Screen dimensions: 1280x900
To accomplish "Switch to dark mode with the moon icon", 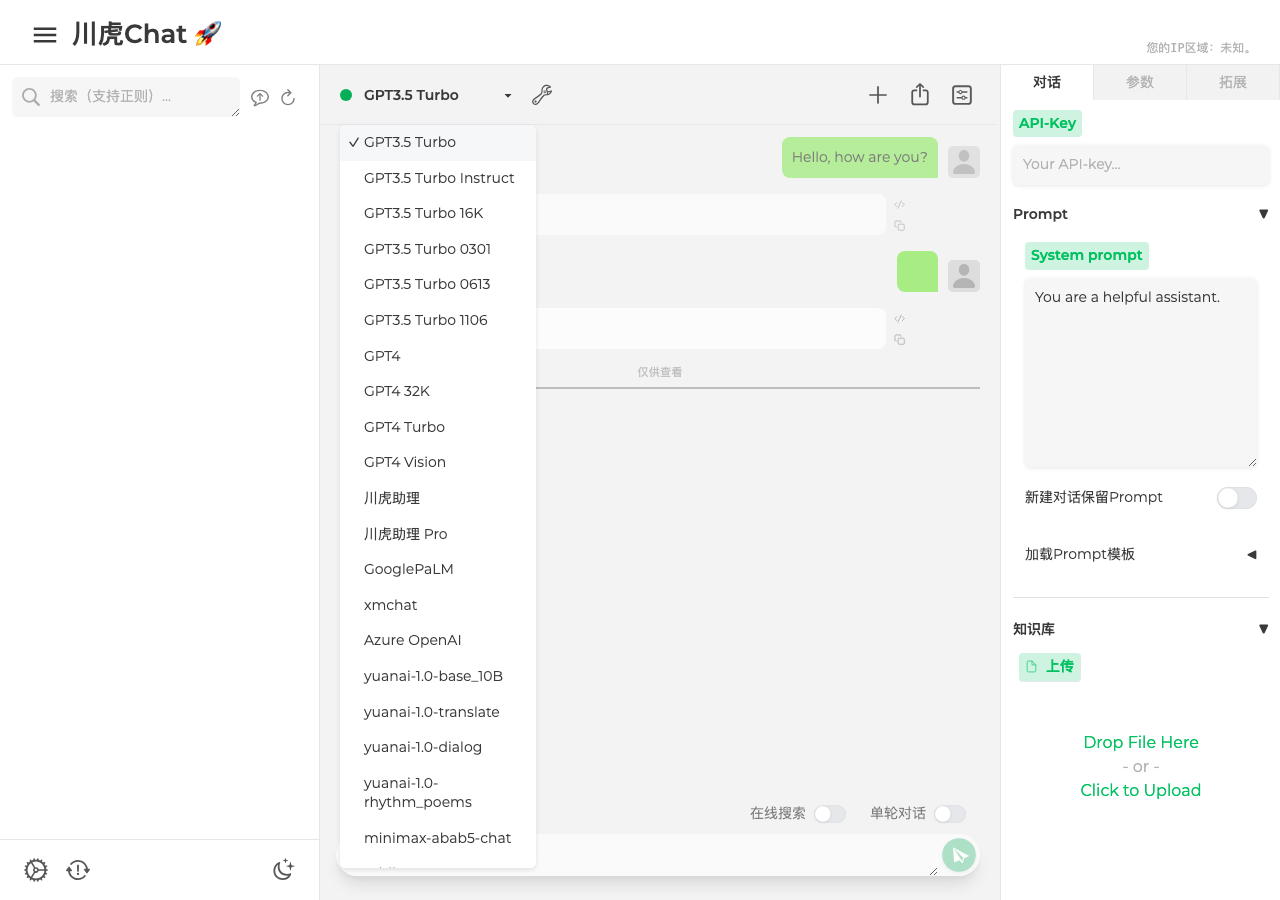I will [x=284, y=870].
